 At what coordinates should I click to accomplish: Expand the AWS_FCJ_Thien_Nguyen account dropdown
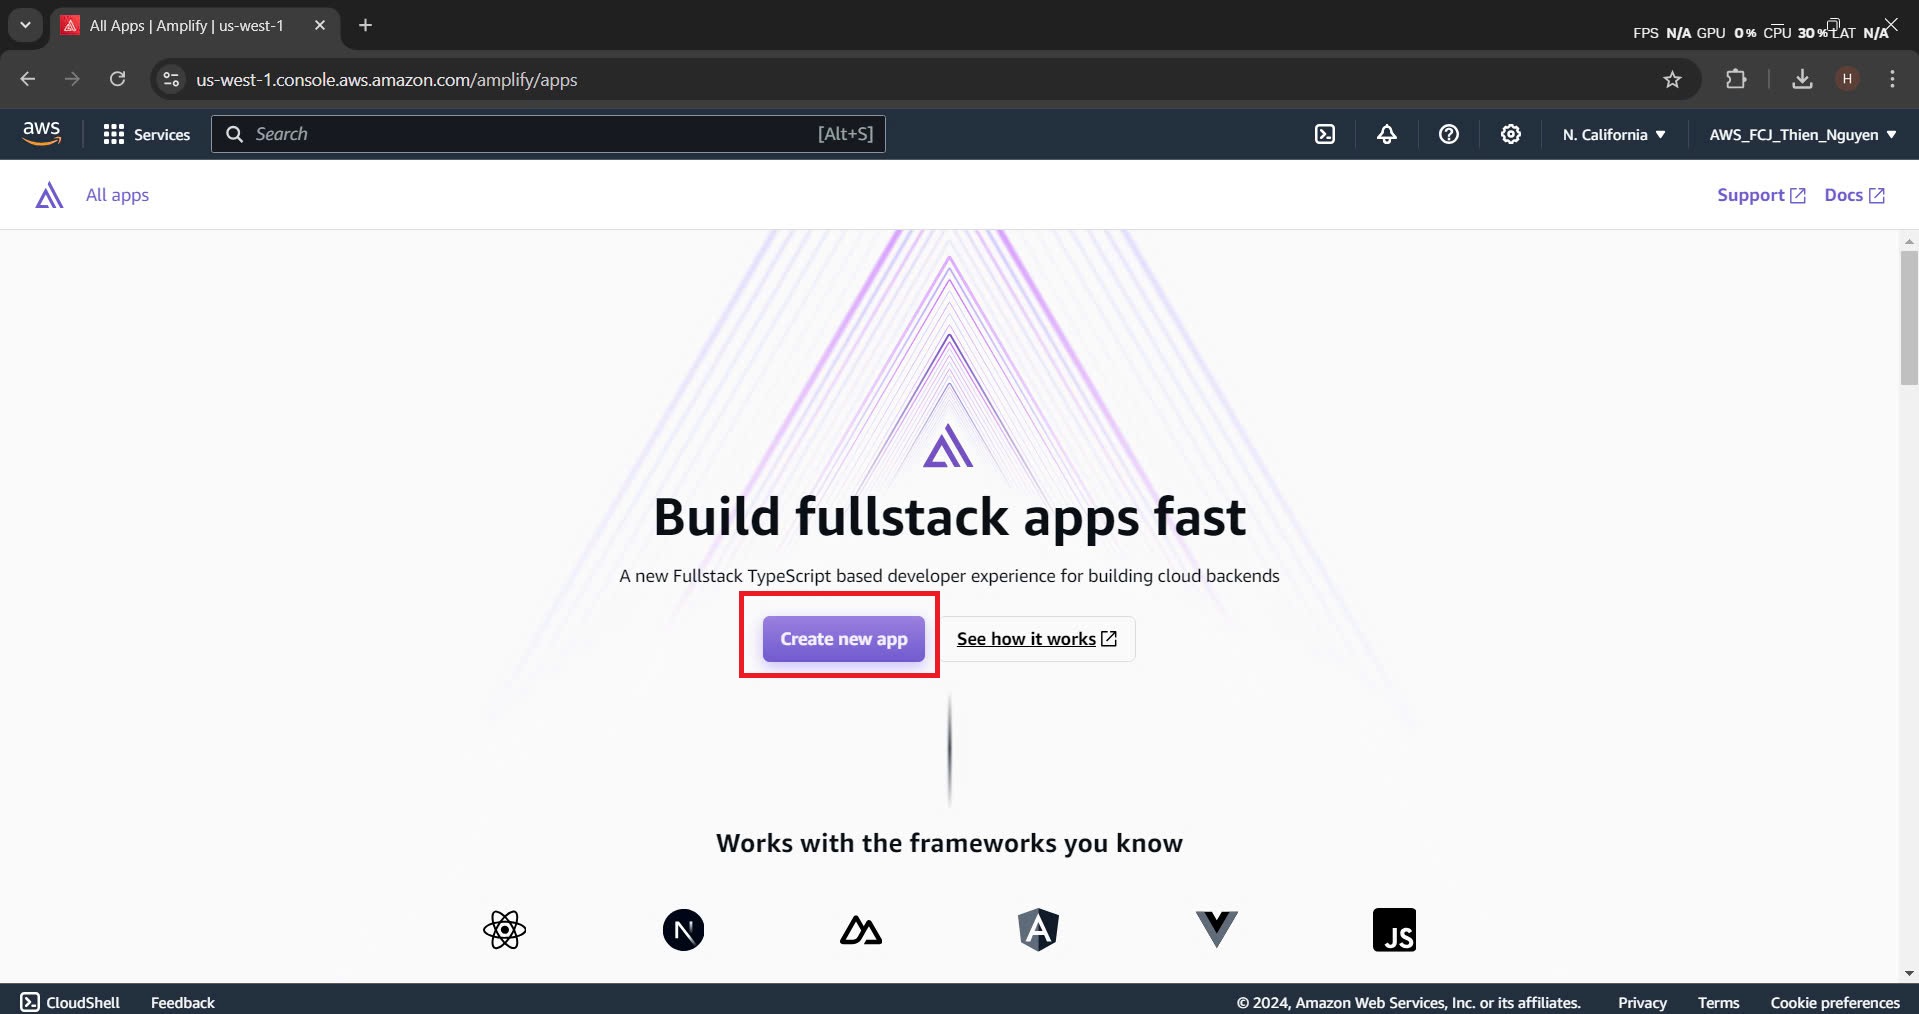1801,133
